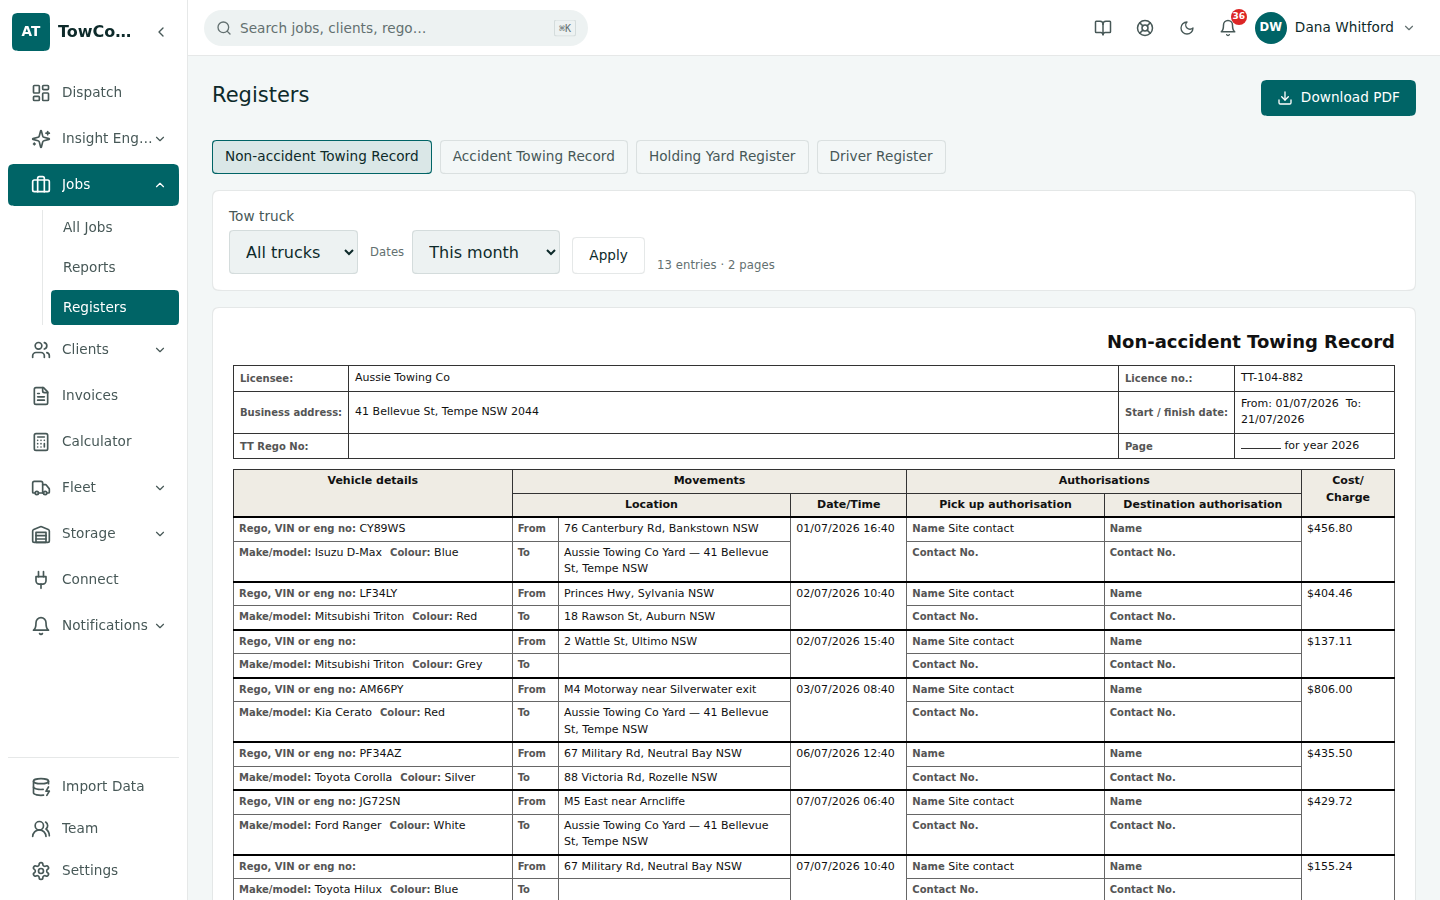Toggle dark mode moon icon
Image resolution: width=1440 pixels, height=900 pixels.
1187,28
